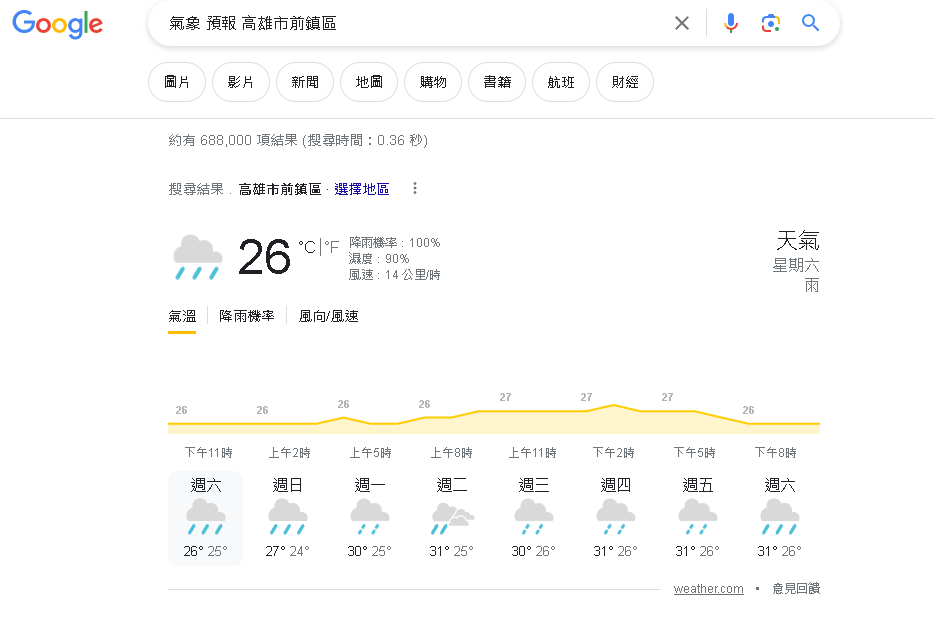This screenshot has height=628, width=934.
Task: Select the 週六 26° 25° forecast day
Action: coord(206,518)
